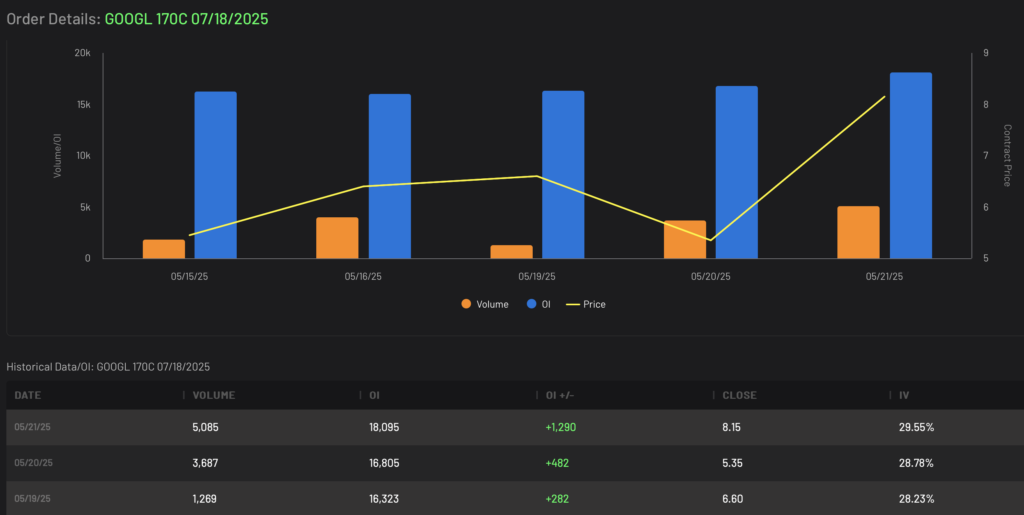Click volume value 5,085
This screenshot has height=515, width=1024.
point(206,428)
